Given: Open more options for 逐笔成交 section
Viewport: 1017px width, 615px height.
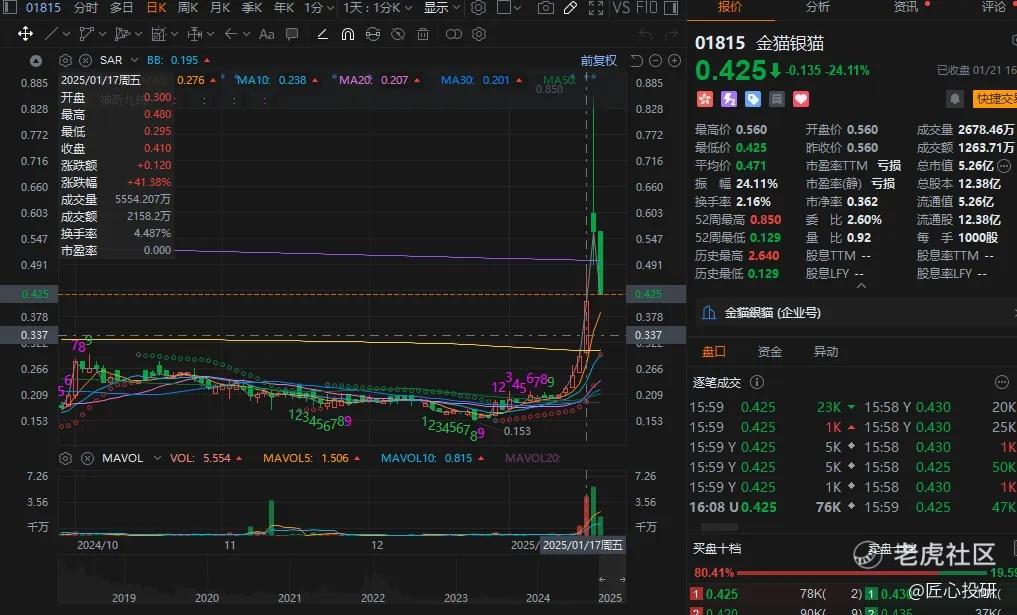Looking at the screenshot, I should point(1001,382).
